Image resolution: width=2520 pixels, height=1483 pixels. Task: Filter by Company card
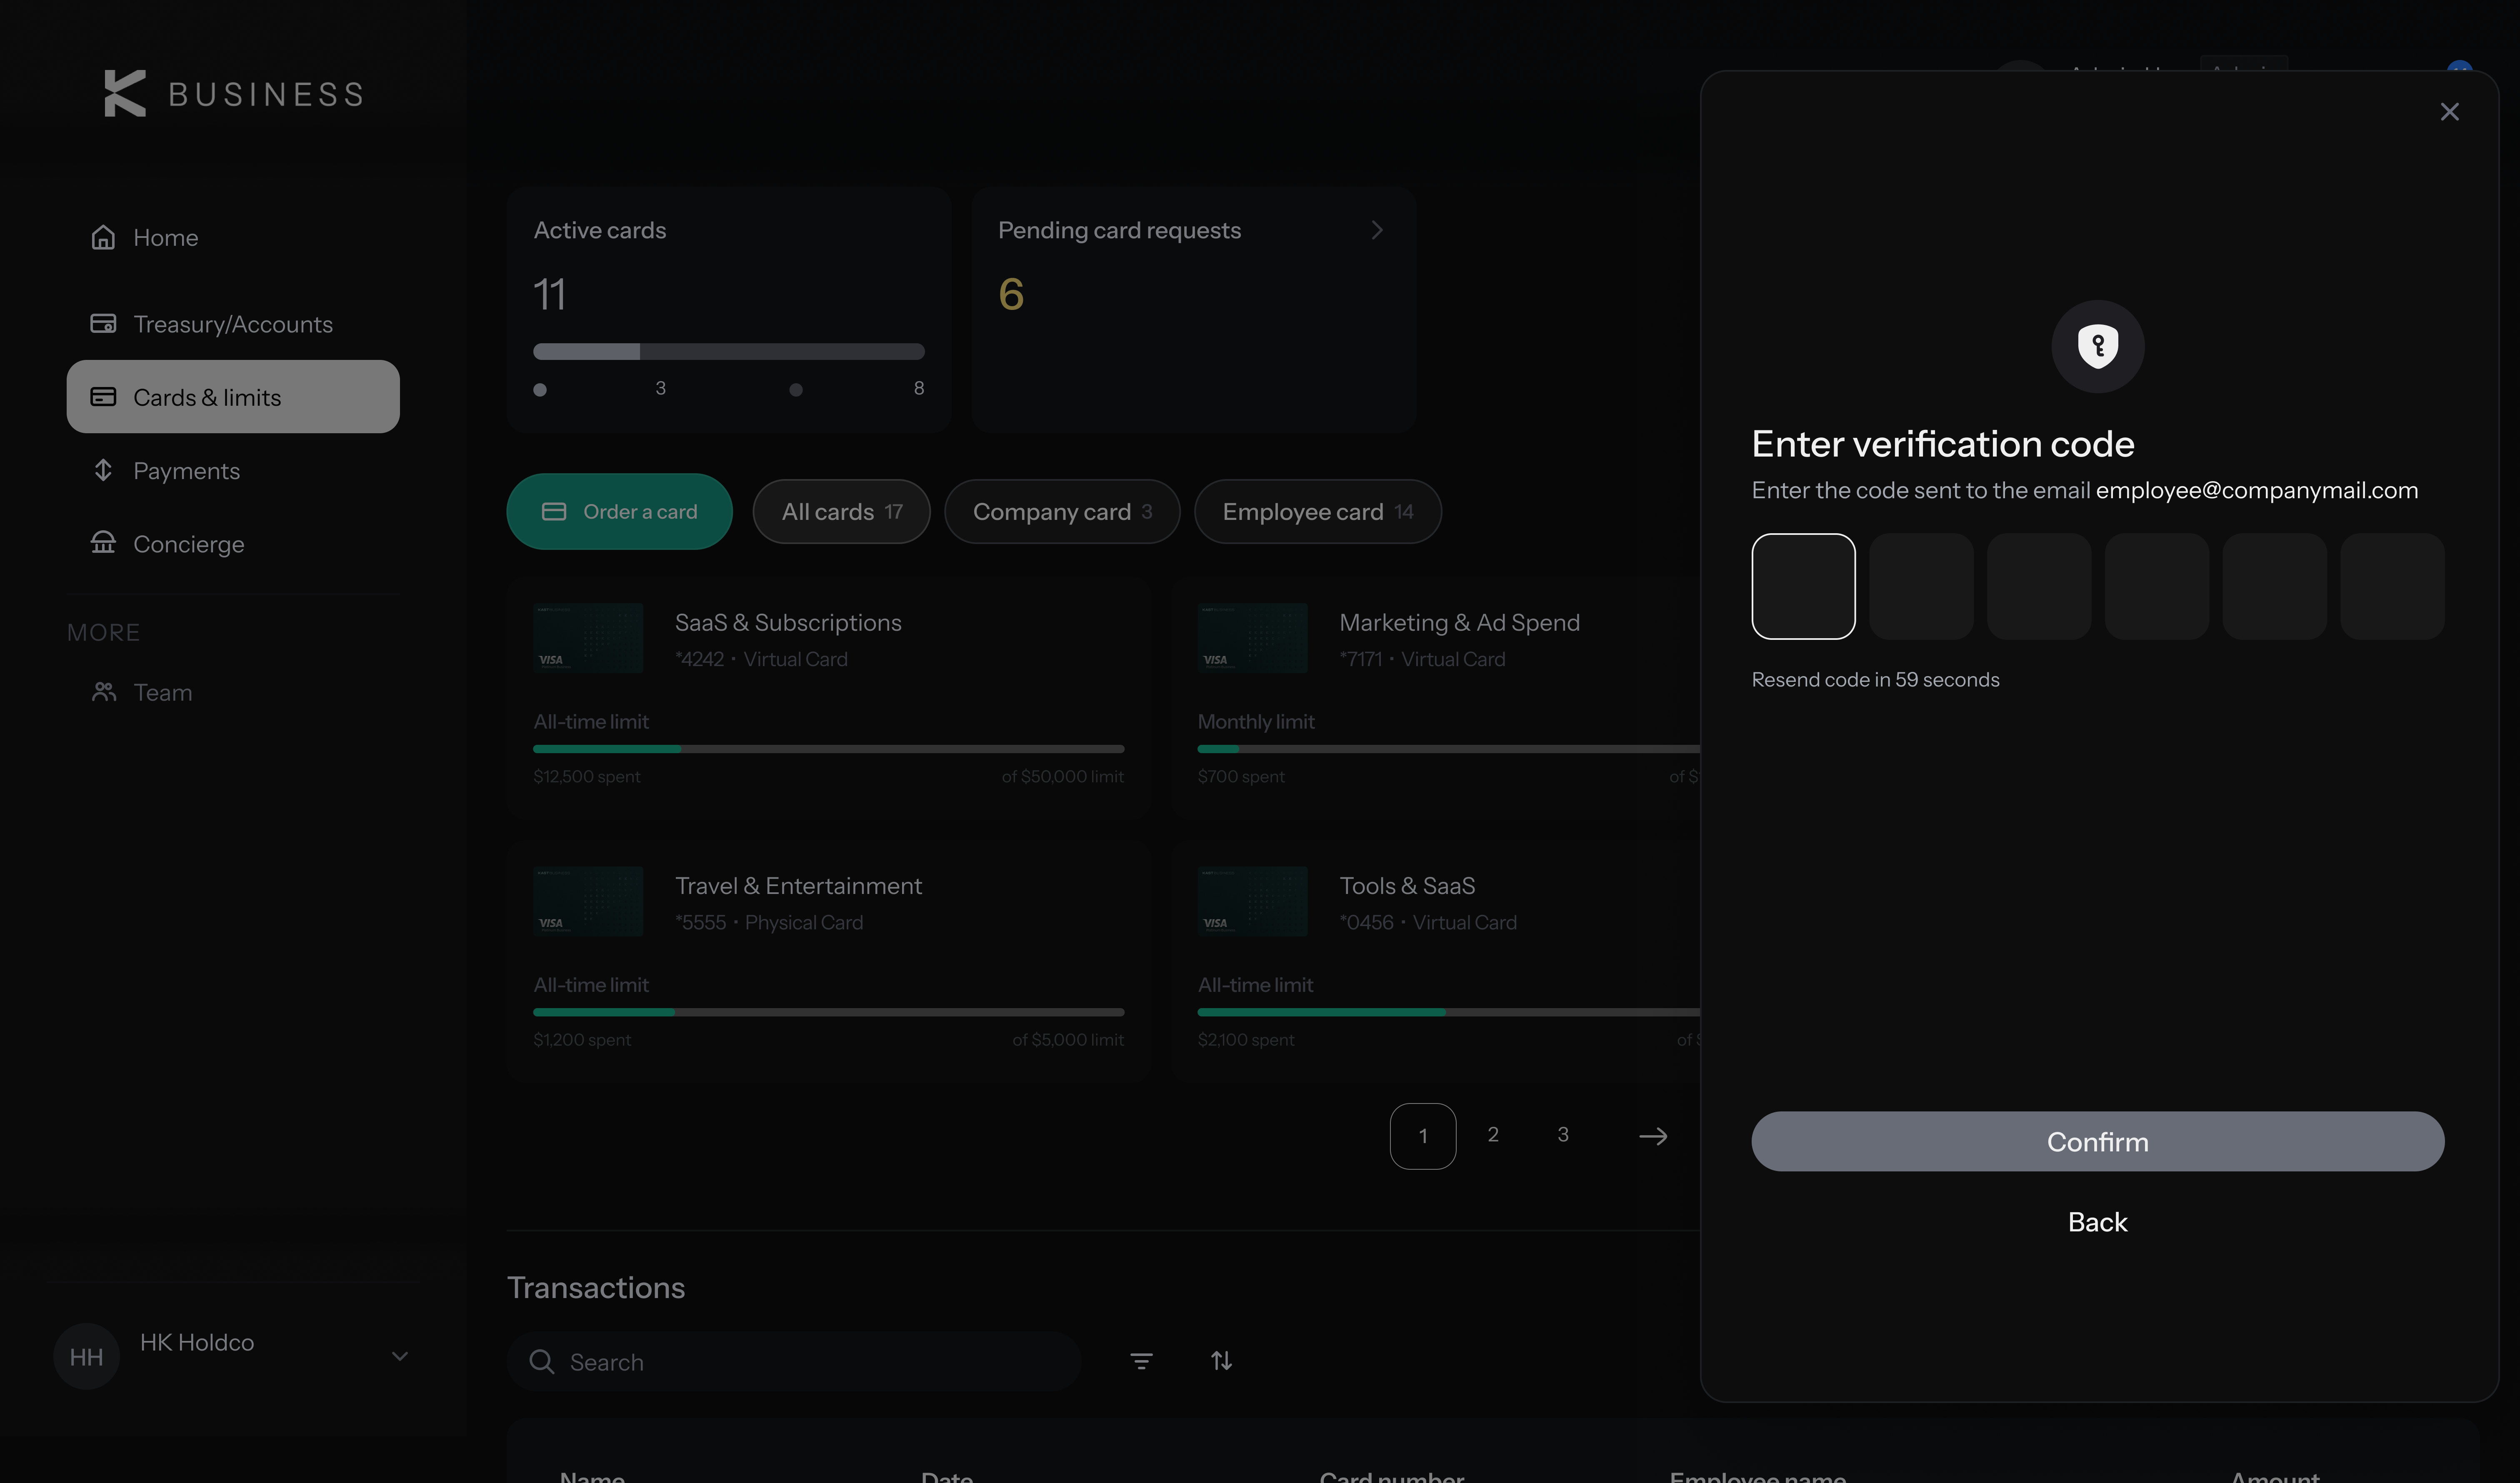(x=1062, y=512)
